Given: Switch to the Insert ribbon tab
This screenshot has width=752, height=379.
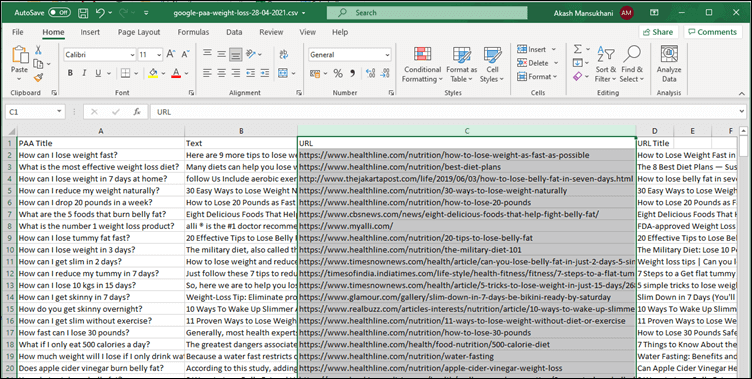Looking at the screenshot, I should [90, 32].
